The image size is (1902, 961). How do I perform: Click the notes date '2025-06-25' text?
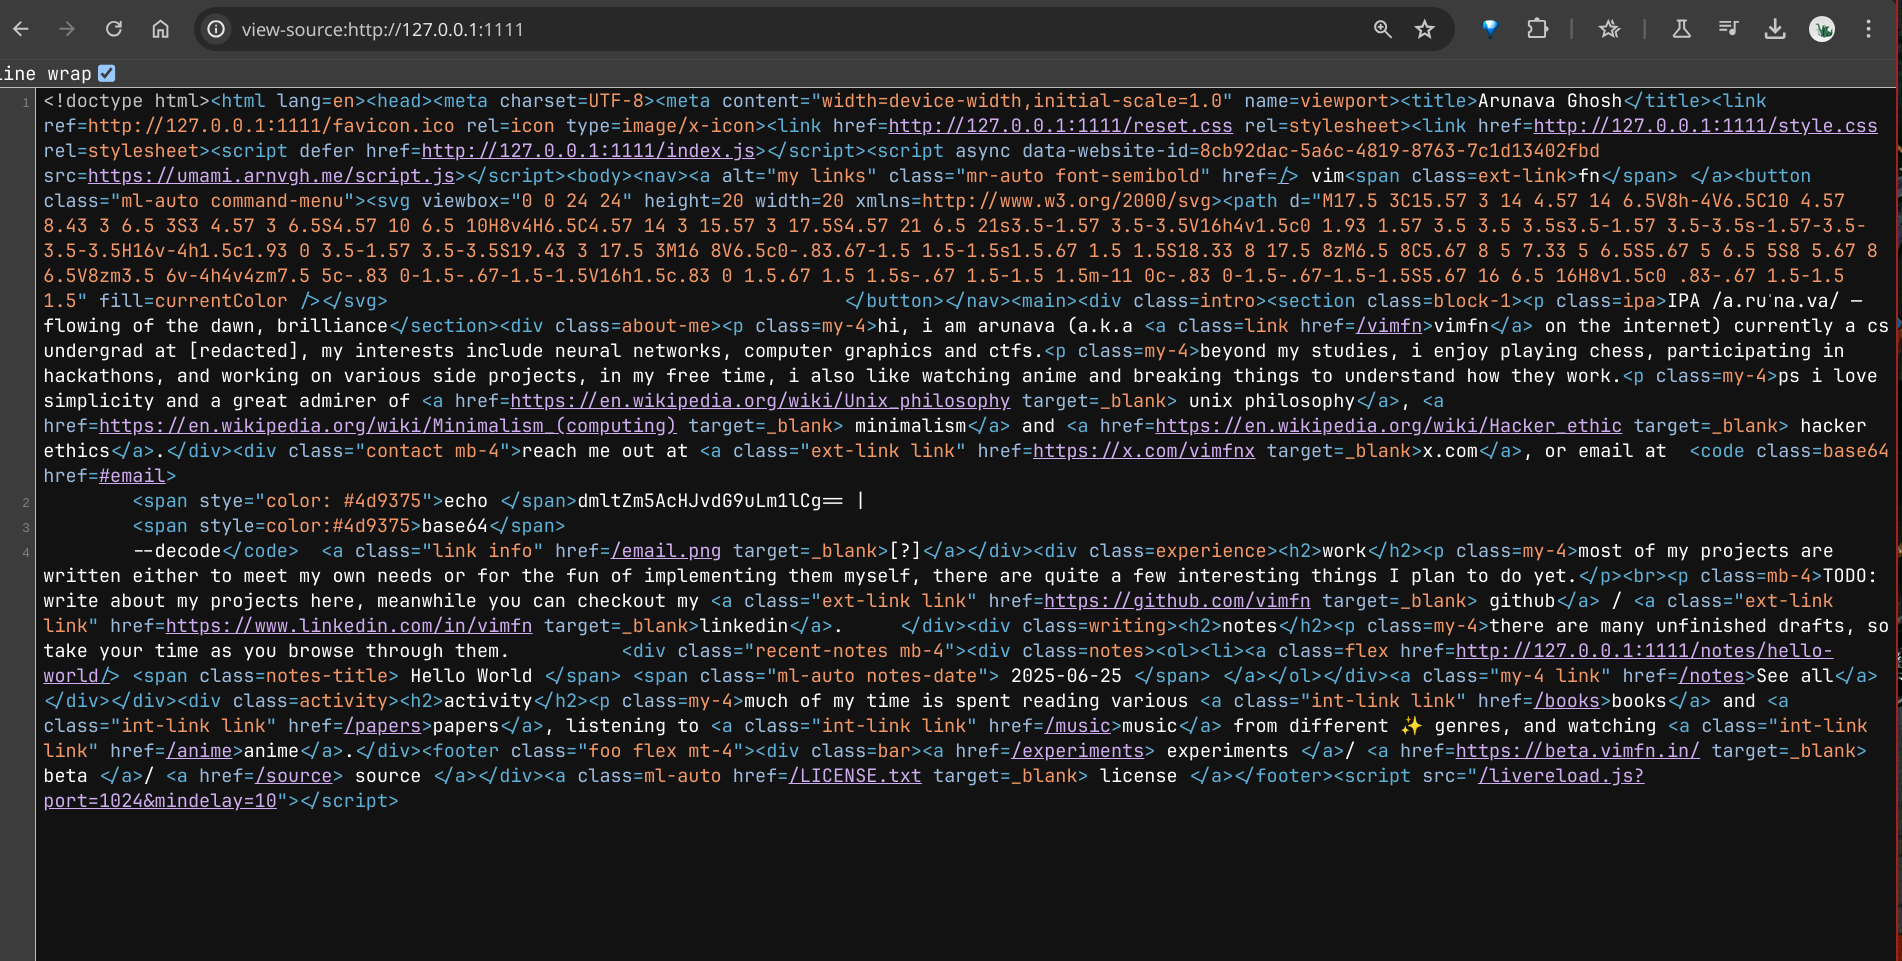1066,676
